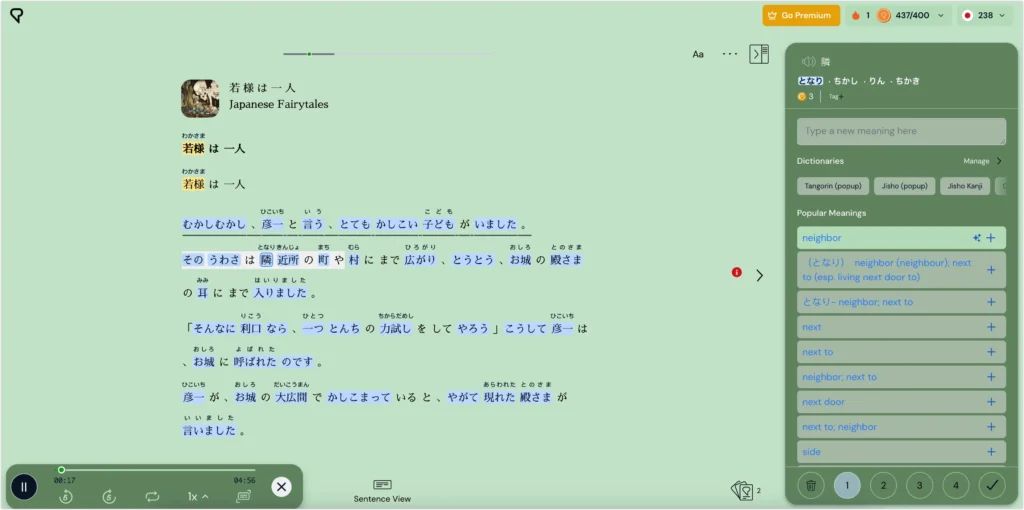This screenshot has height=510, width=1024.
Task: Click the word 大広間
Action: [291, 397]
